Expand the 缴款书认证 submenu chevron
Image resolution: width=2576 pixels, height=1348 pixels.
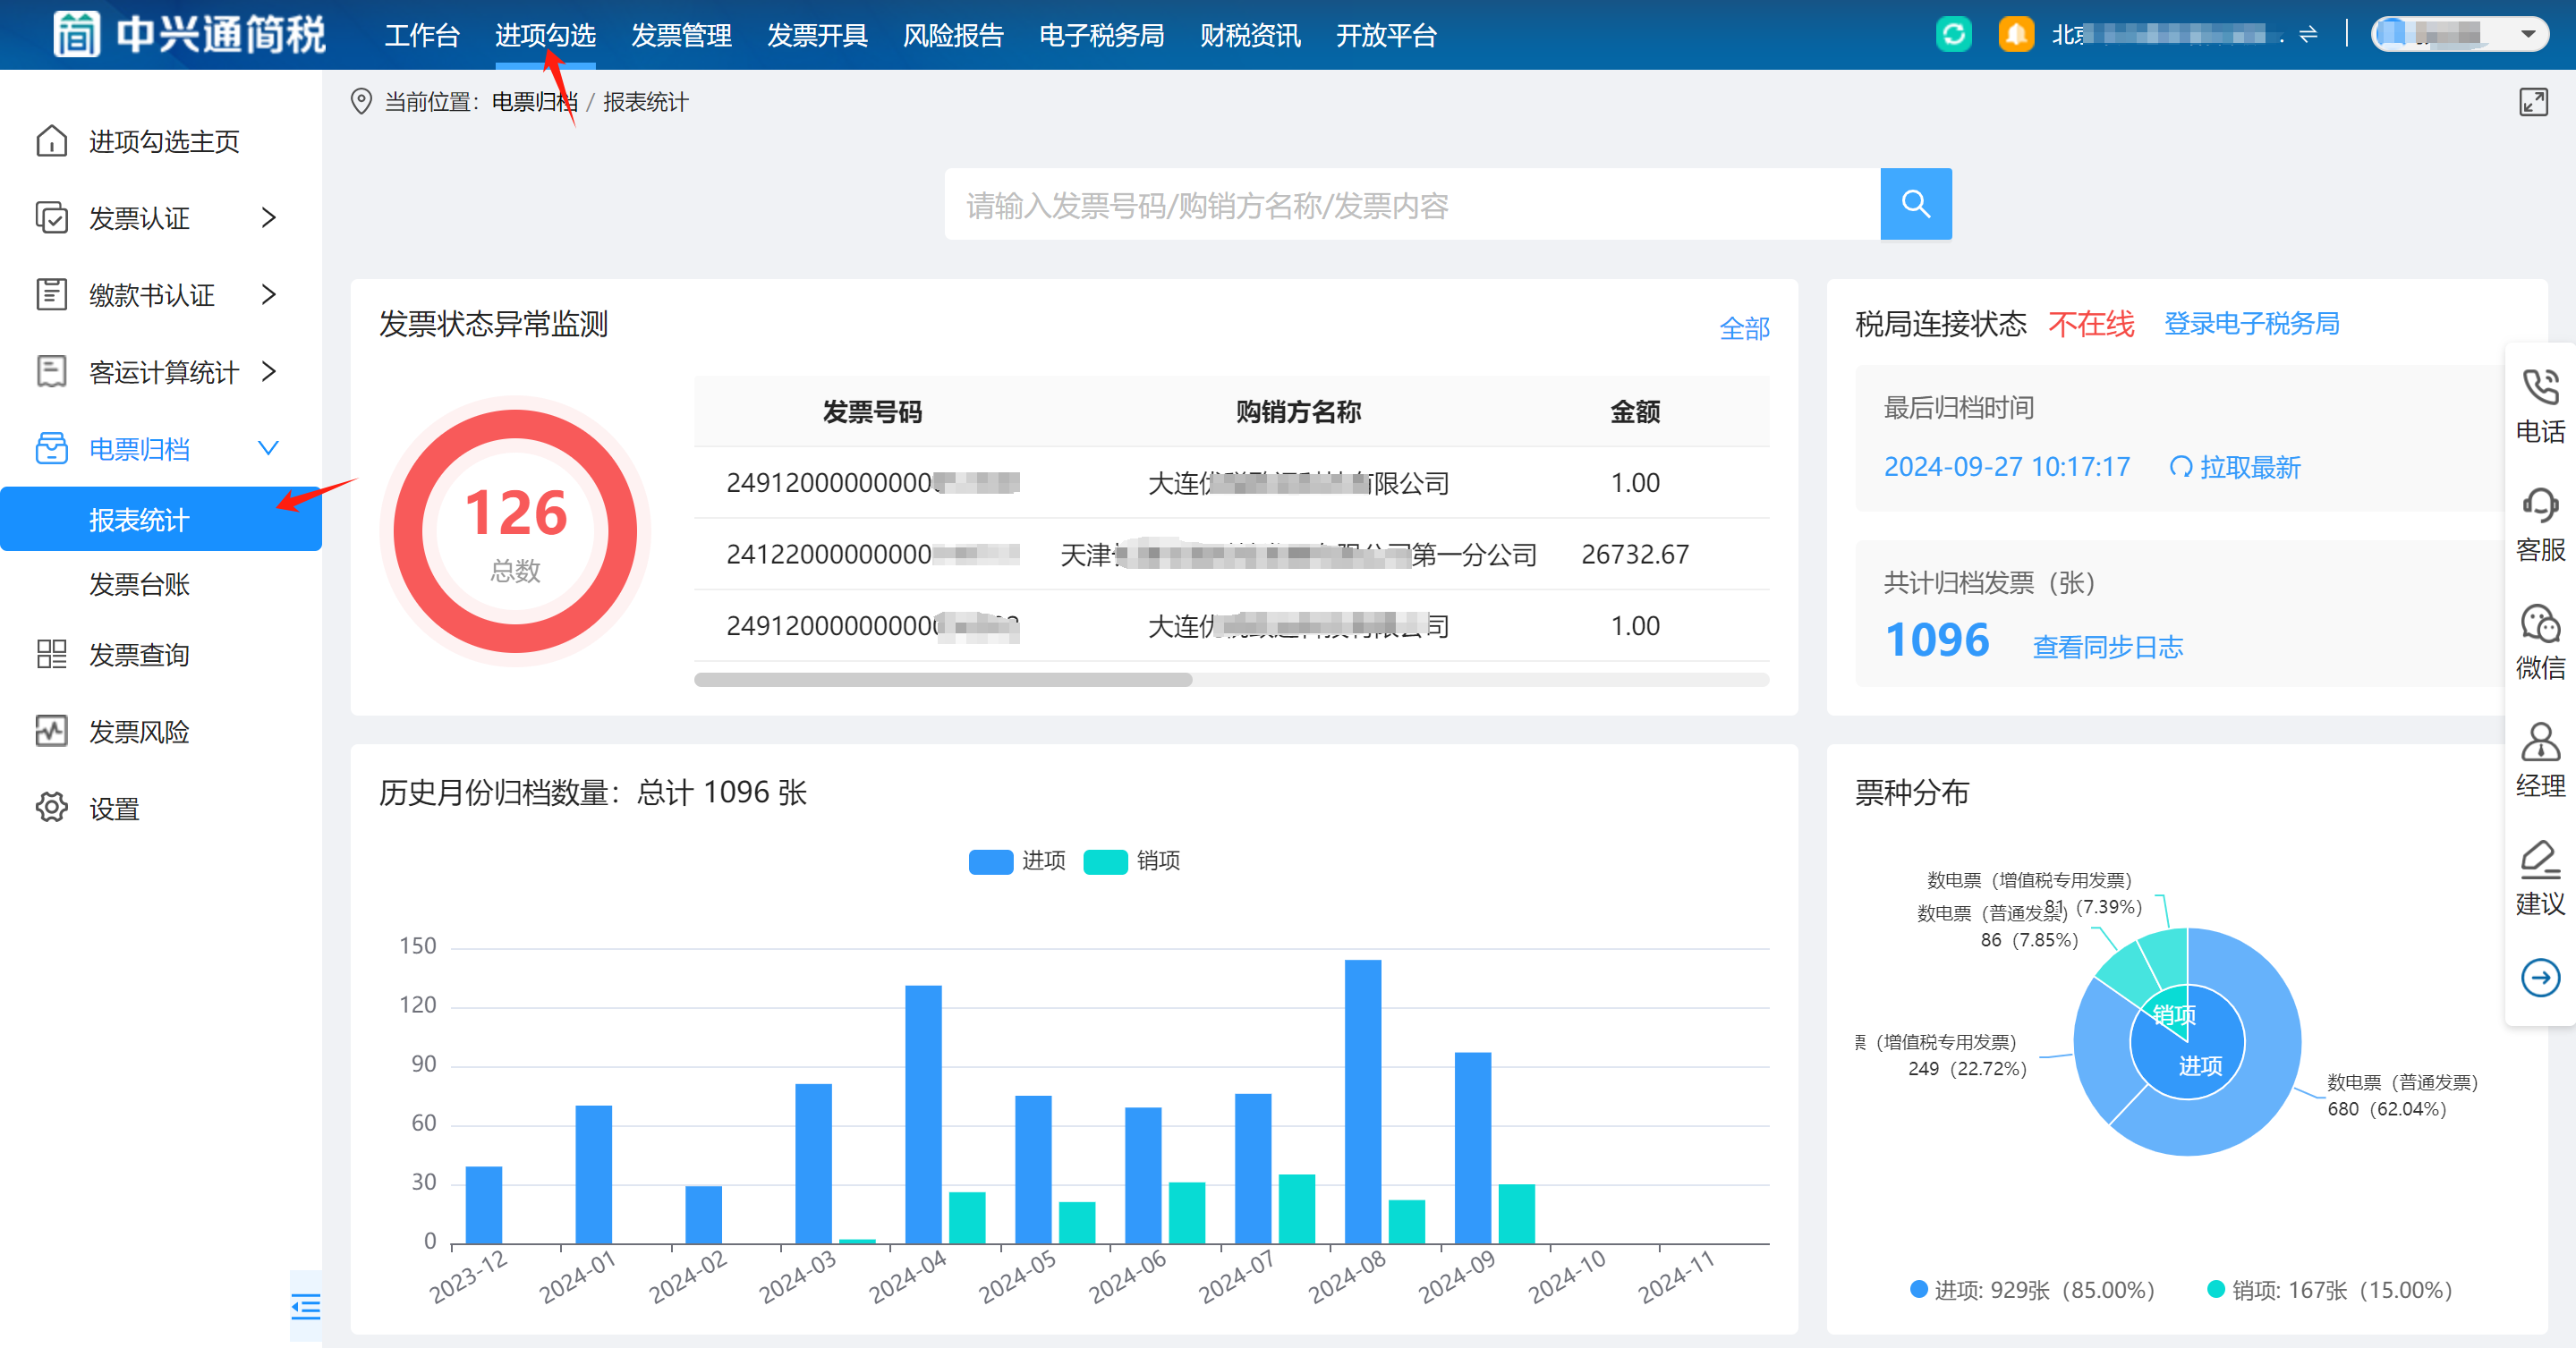268,295
